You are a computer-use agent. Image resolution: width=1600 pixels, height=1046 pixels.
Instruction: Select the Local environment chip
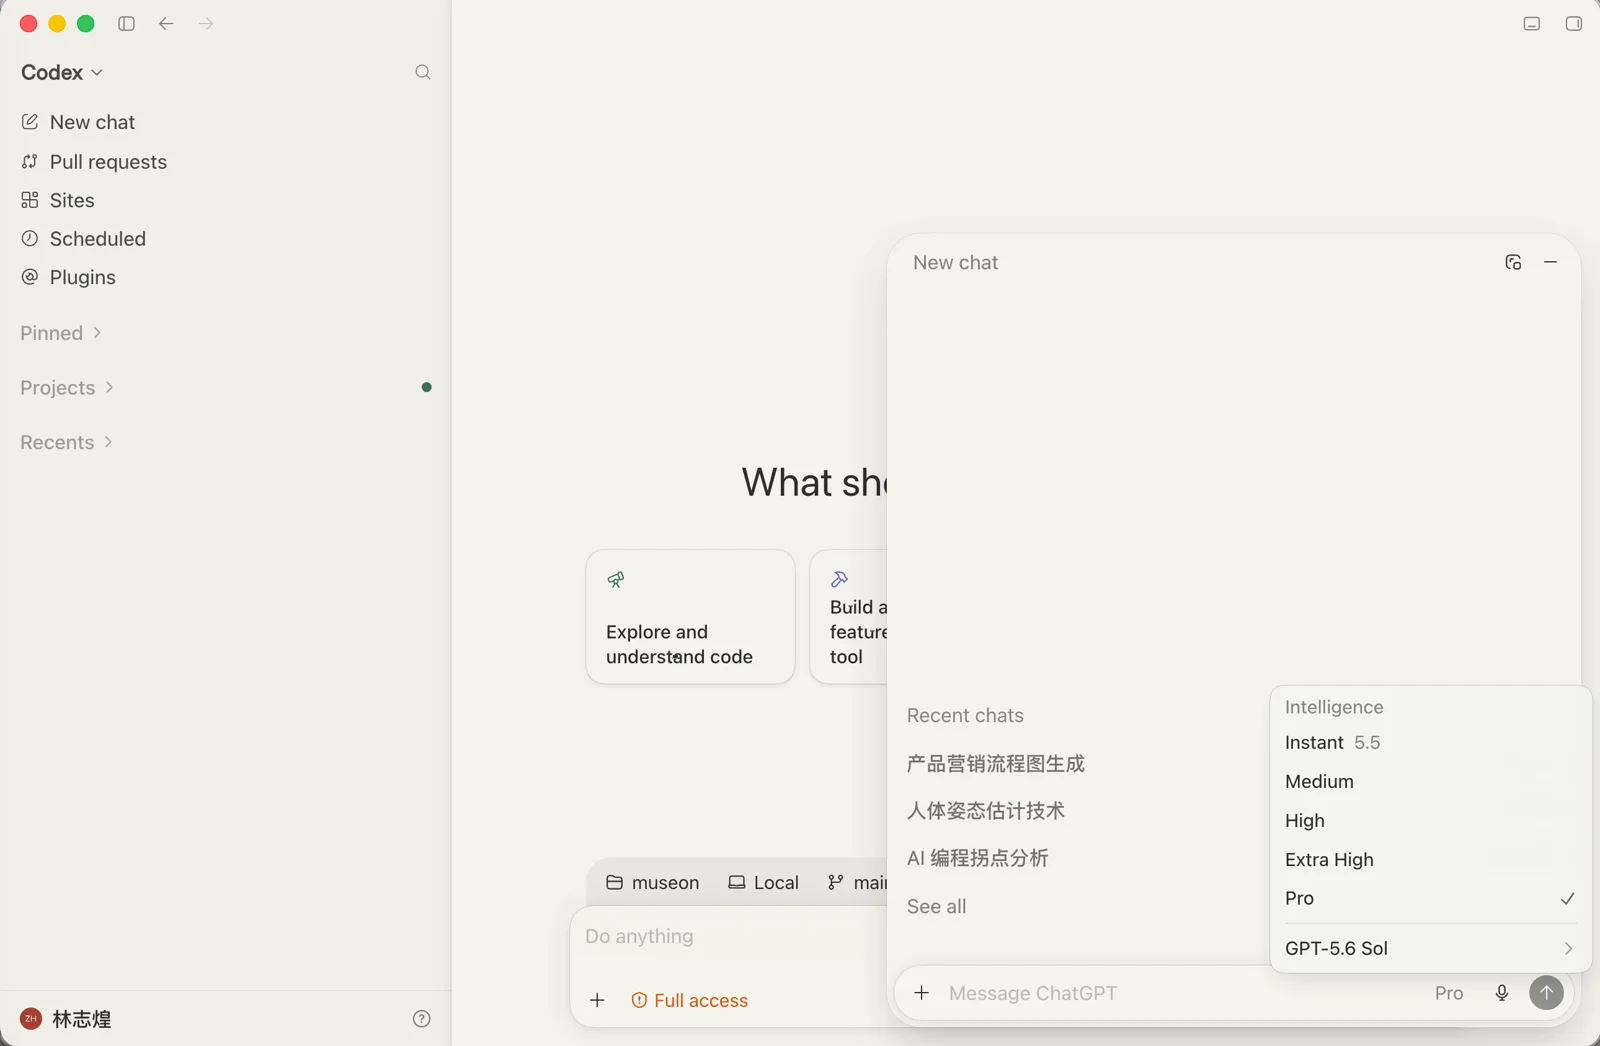(763, 882)
